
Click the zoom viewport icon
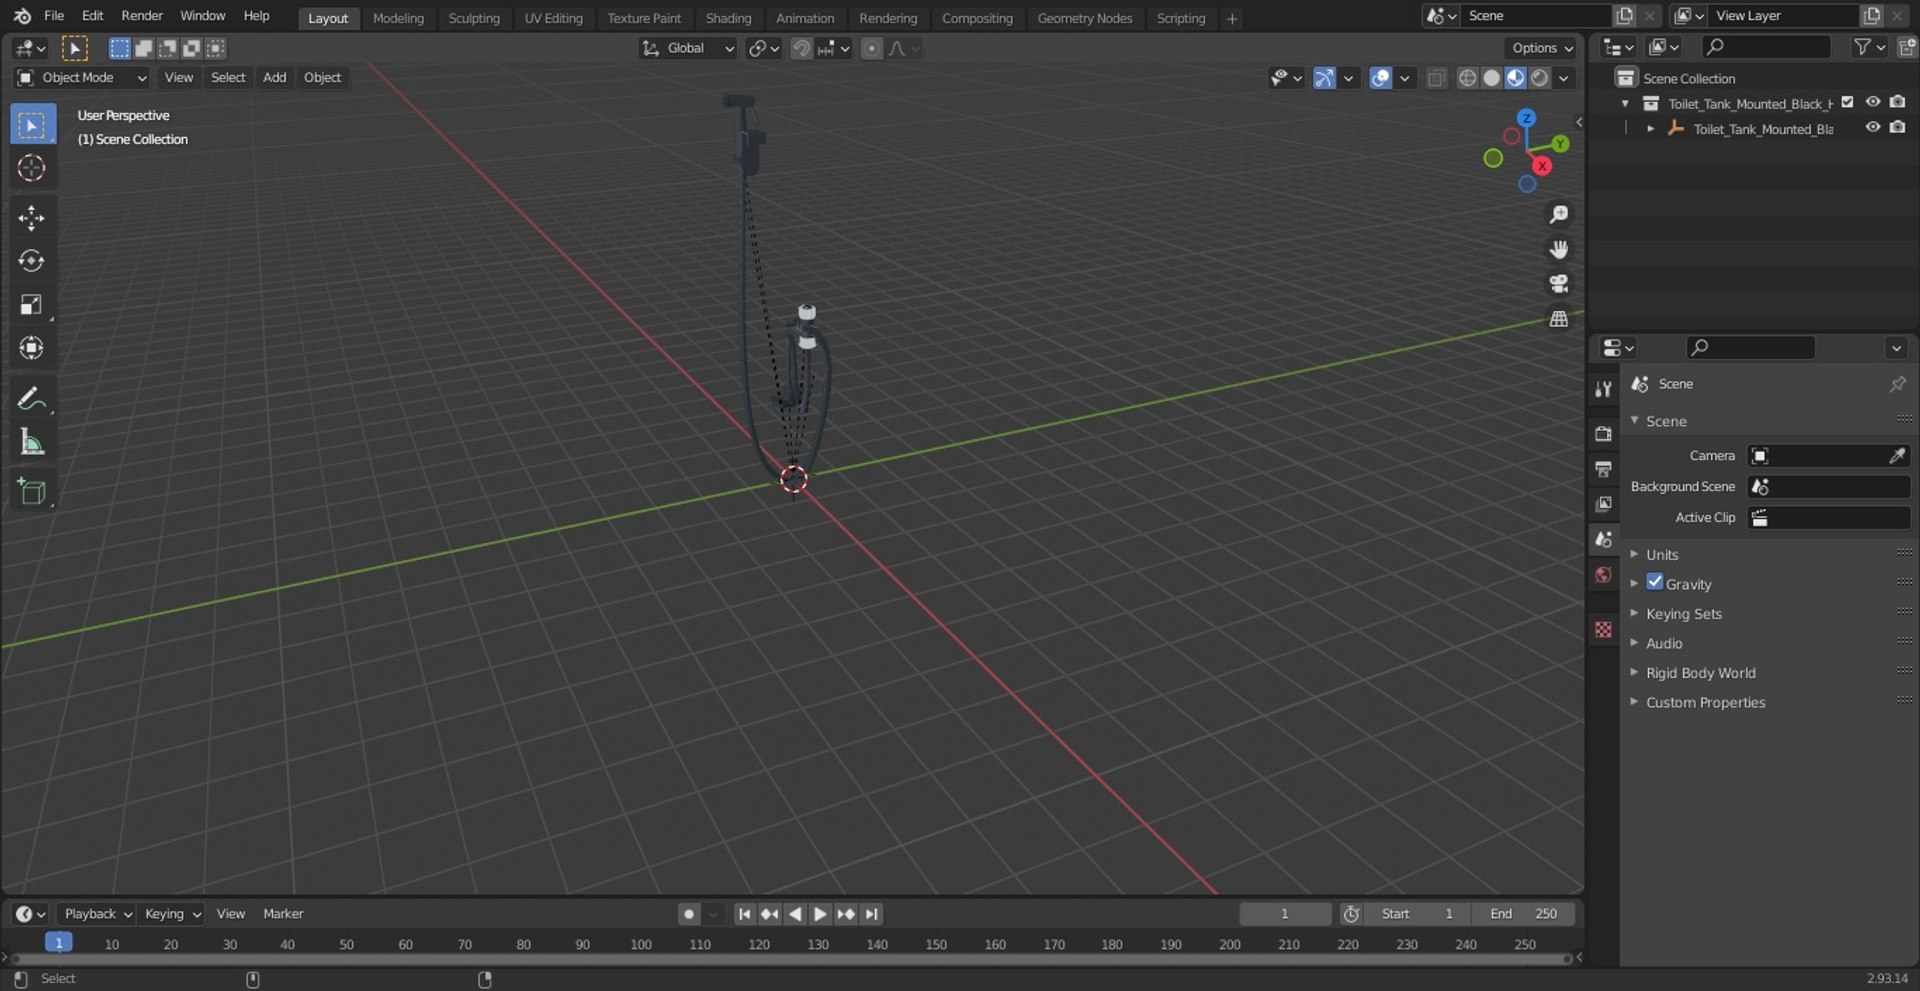pyautogui.click(x=1558, y=215)
